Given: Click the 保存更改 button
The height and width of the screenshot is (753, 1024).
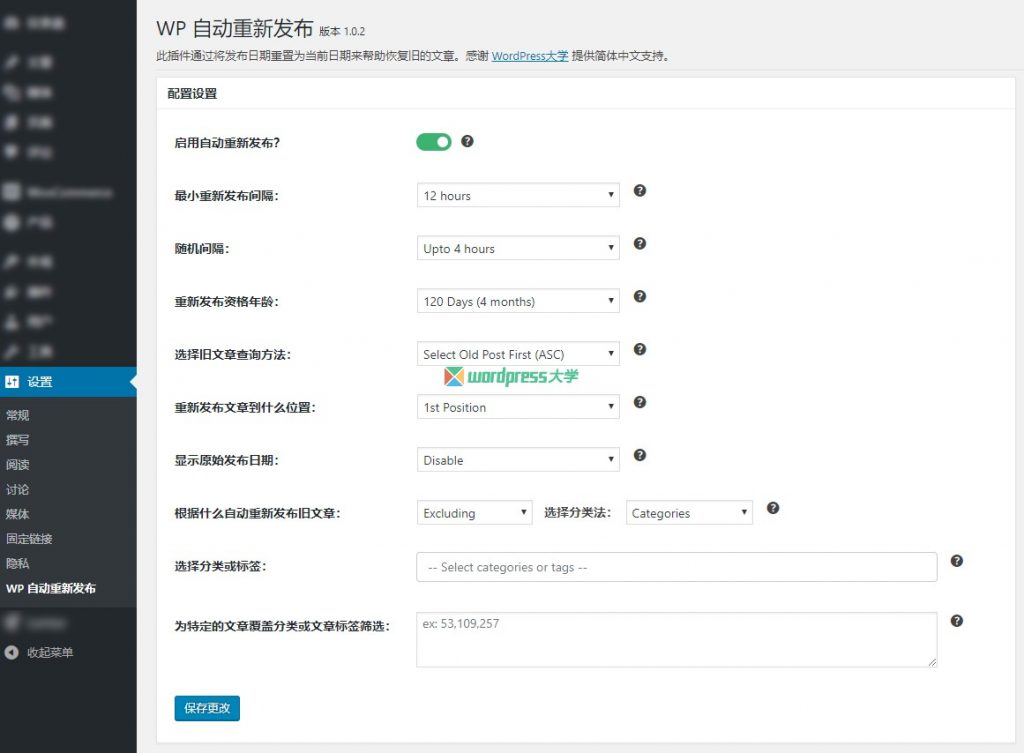Looking at the screenshot, I should click(207, 708).
